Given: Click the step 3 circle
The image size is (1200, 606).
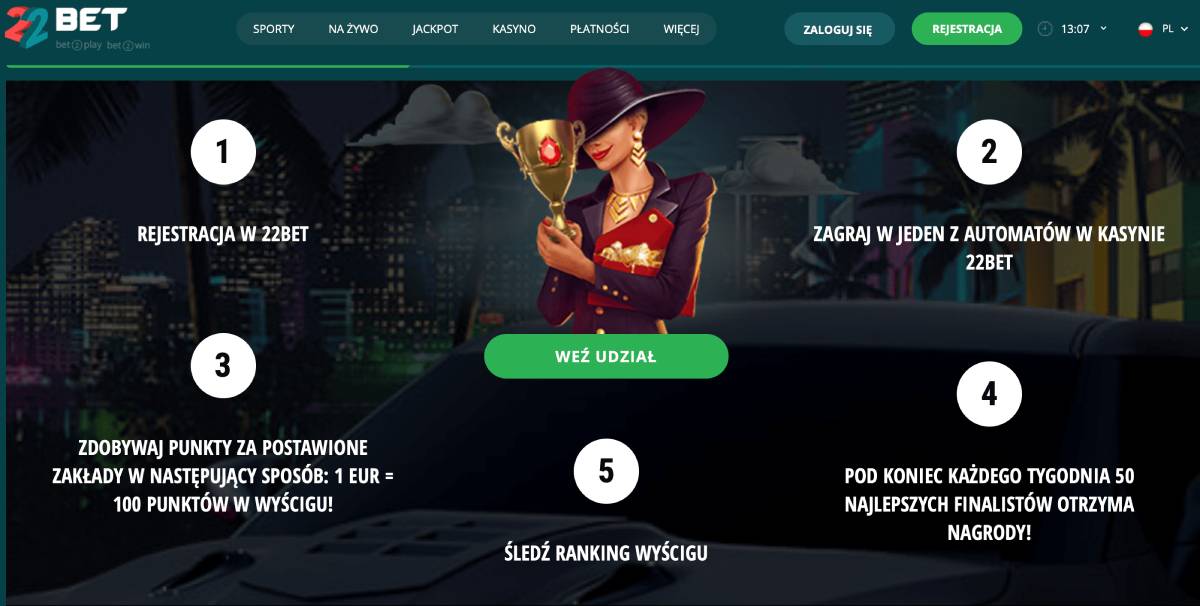Looking at the screenshot, I should tap(223, 366).
